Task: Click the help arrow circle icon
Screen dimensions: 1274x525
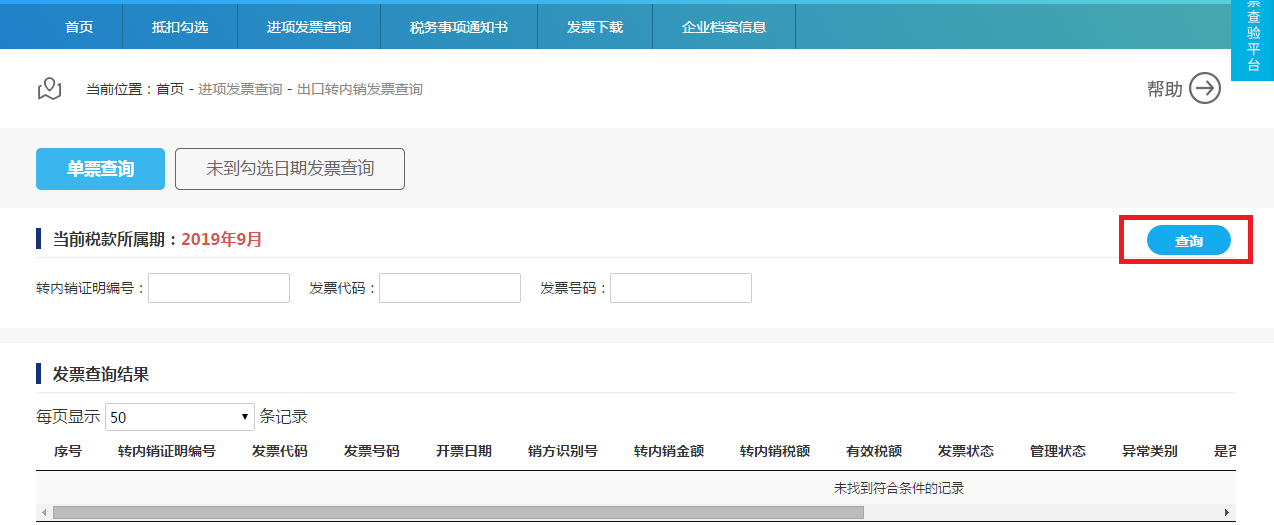Action: pos(1205,89)
